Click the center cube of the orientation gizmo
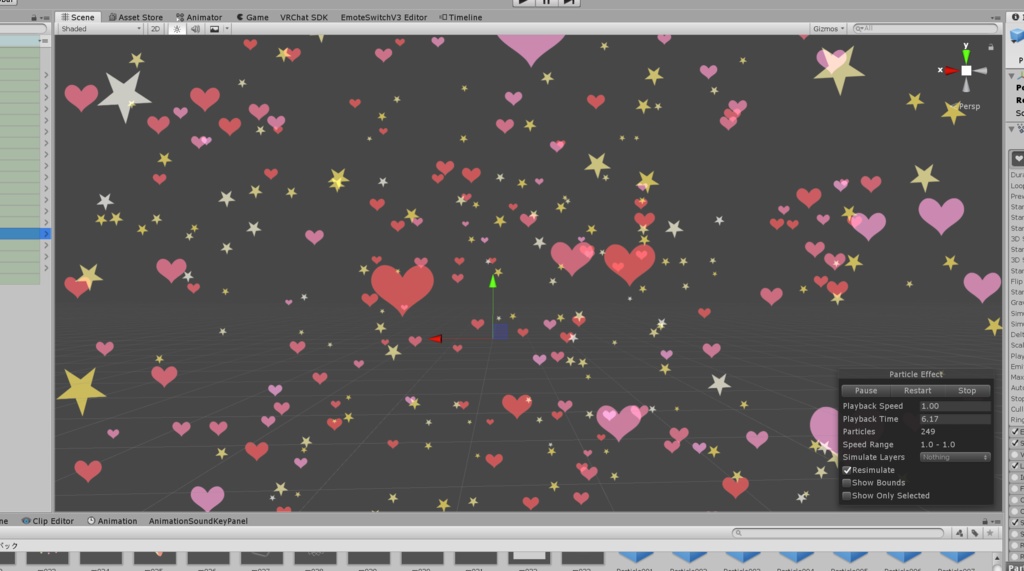The width and height of the screenshot is (1024, 571). (x=966, y=71)
